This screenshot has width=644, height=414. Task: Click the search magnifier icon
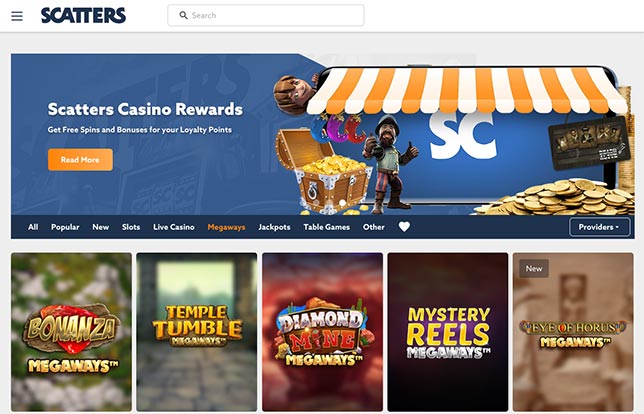point(183,15)
